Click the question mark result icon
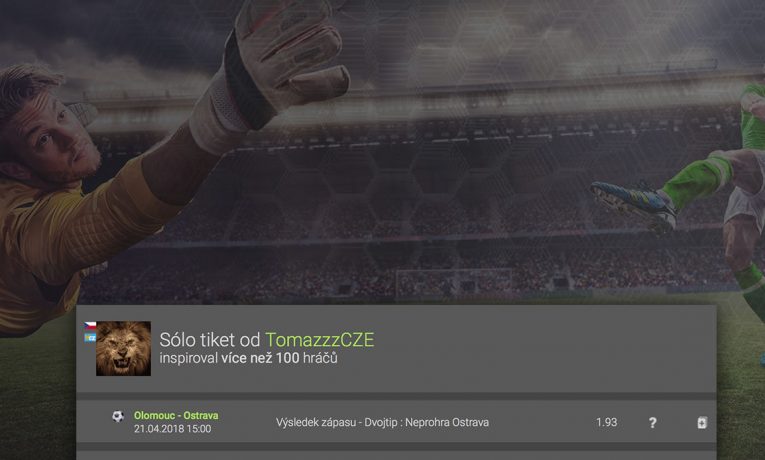765x460 pixels. [652, 422]
